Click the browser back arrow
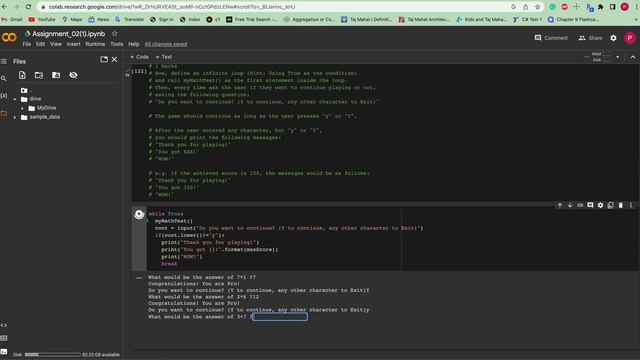This screenshot has width=640, height=360. (4, 7)
